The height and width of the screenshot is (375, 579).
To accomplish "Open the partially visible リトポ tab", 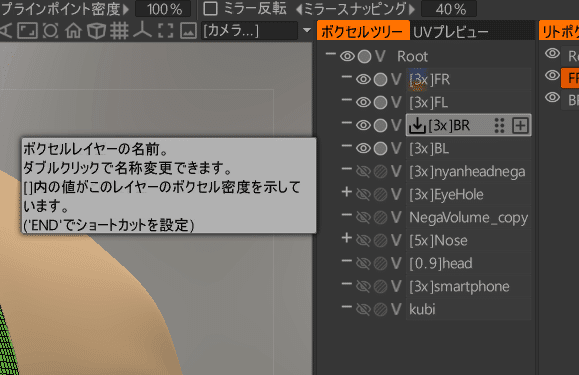I will [x=559, y=31].
